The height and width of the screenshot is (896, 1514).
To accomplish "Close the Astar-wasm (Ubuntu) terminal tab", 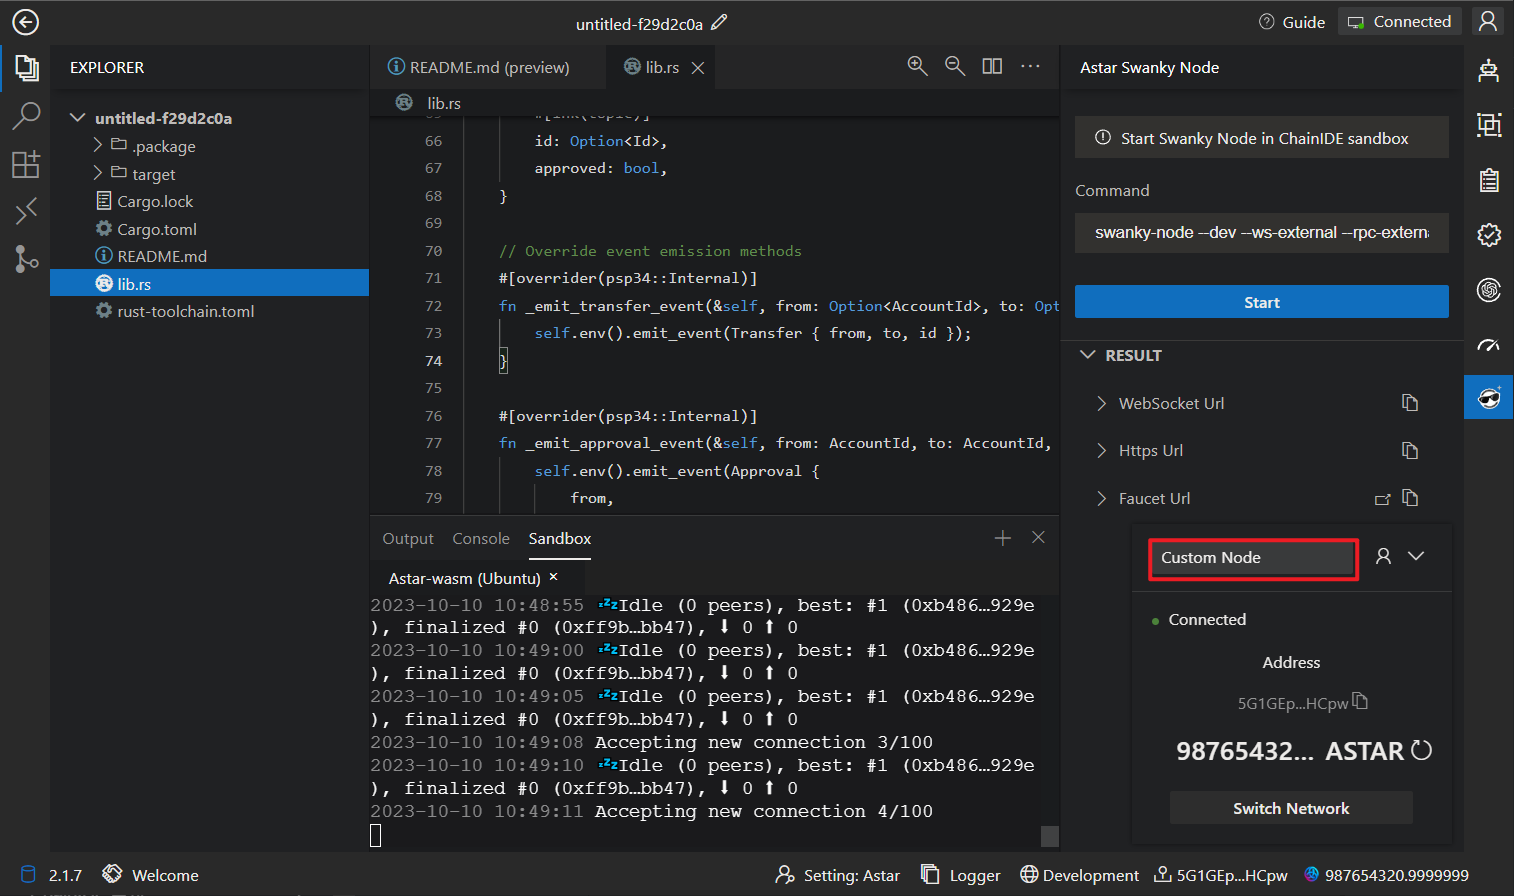I will (x=553, y=577).
